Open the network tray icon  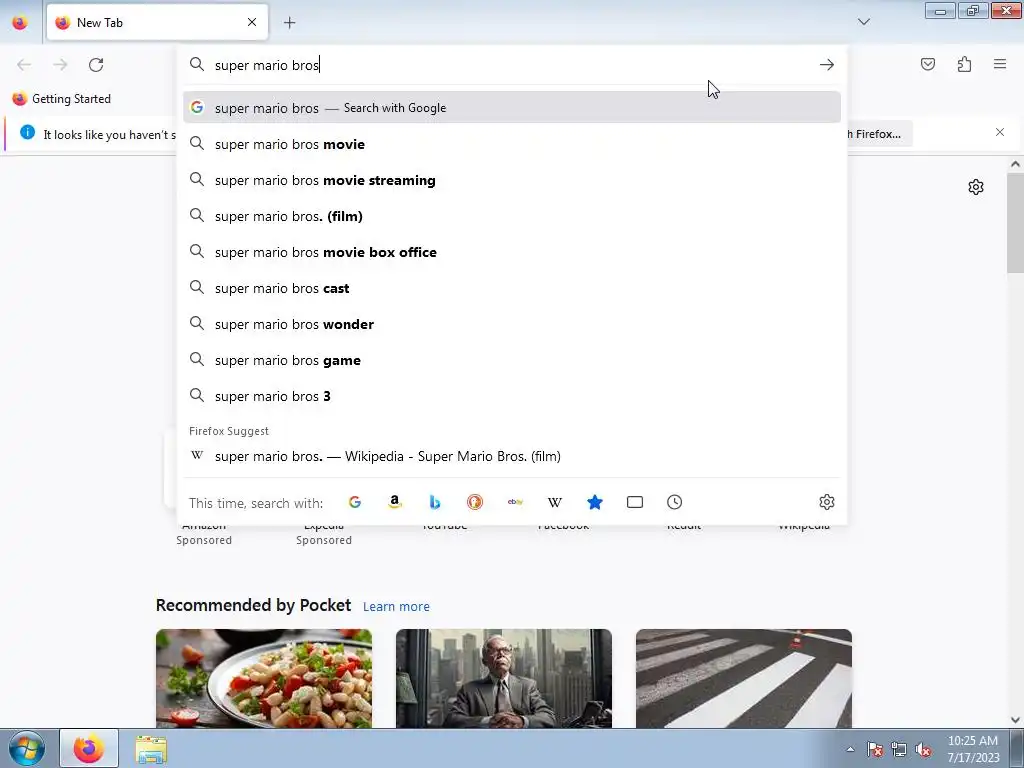(899, 750)
